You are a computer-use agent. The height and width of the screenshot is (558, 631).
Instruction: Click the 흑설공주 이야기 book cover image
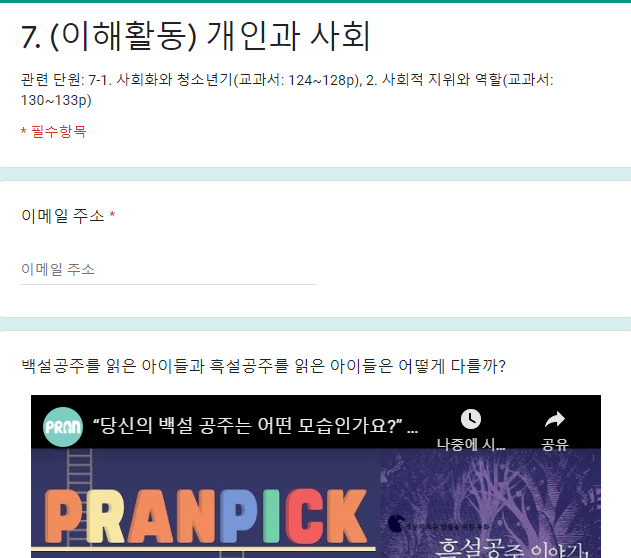coord(491,503)
